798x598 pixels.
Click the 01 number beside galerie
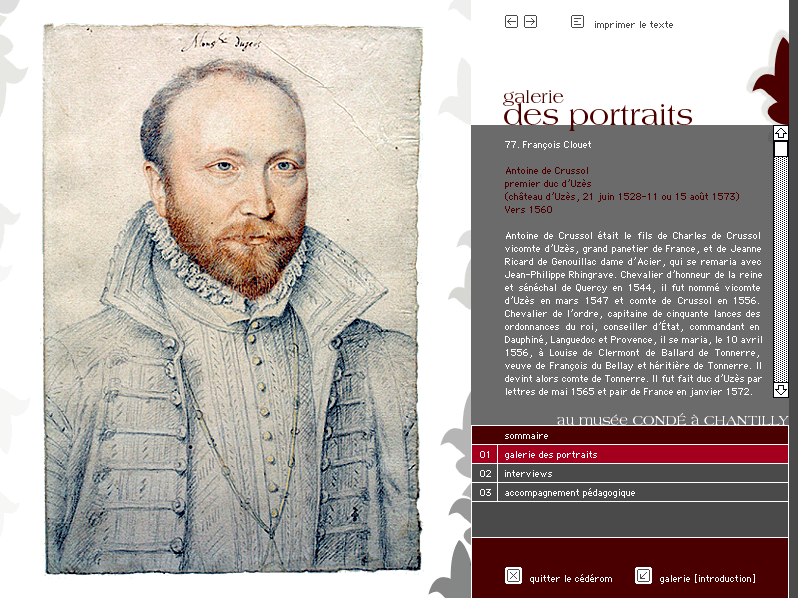[x=484, y=454]
